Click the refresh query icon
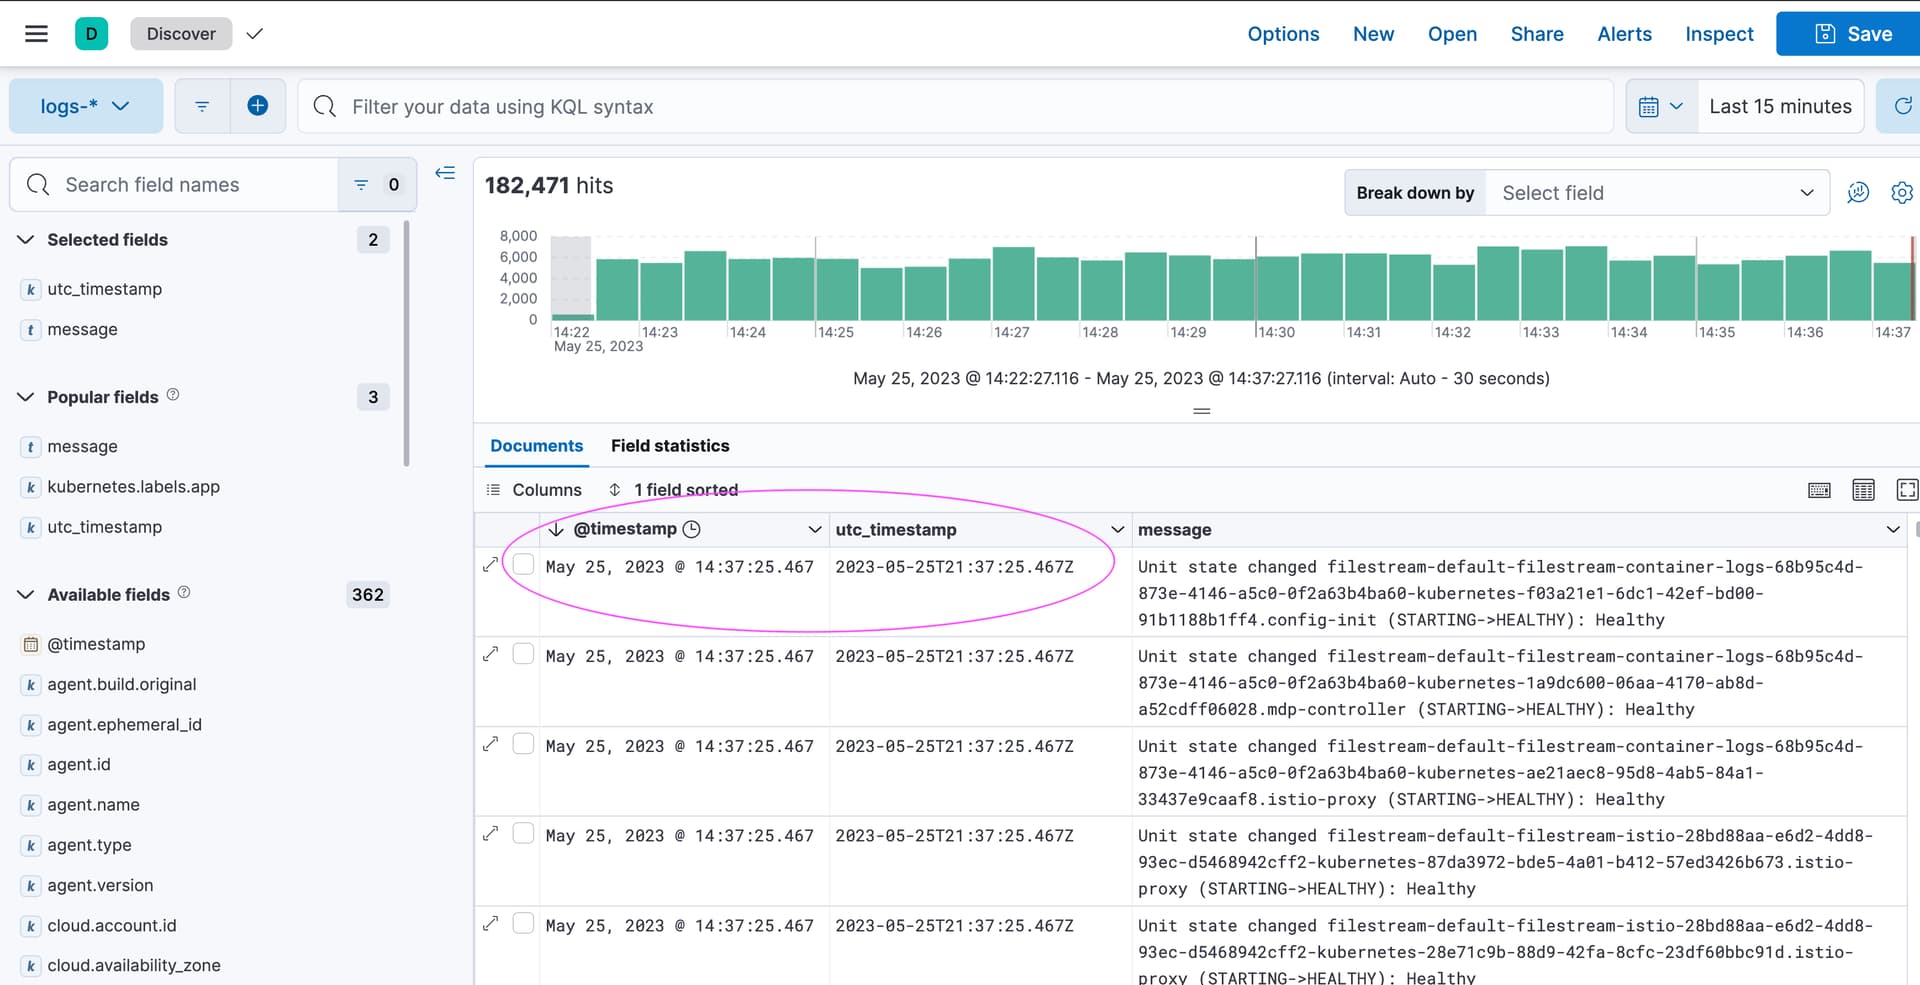This screenshot has width=1920, height=985. pyautogui.click(x=1902, y=106)
